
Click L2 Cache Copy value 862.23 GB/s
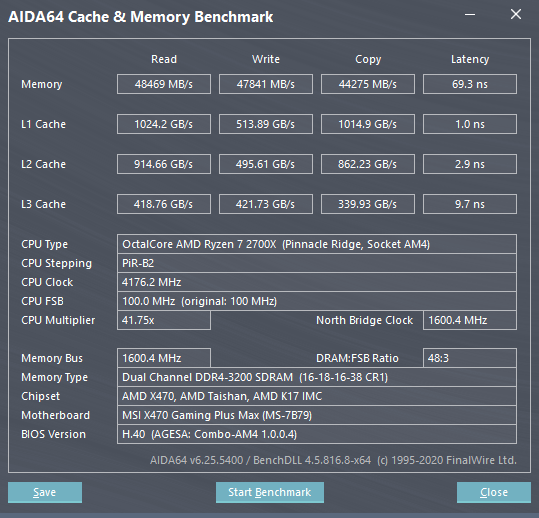[x=368, y=164]
